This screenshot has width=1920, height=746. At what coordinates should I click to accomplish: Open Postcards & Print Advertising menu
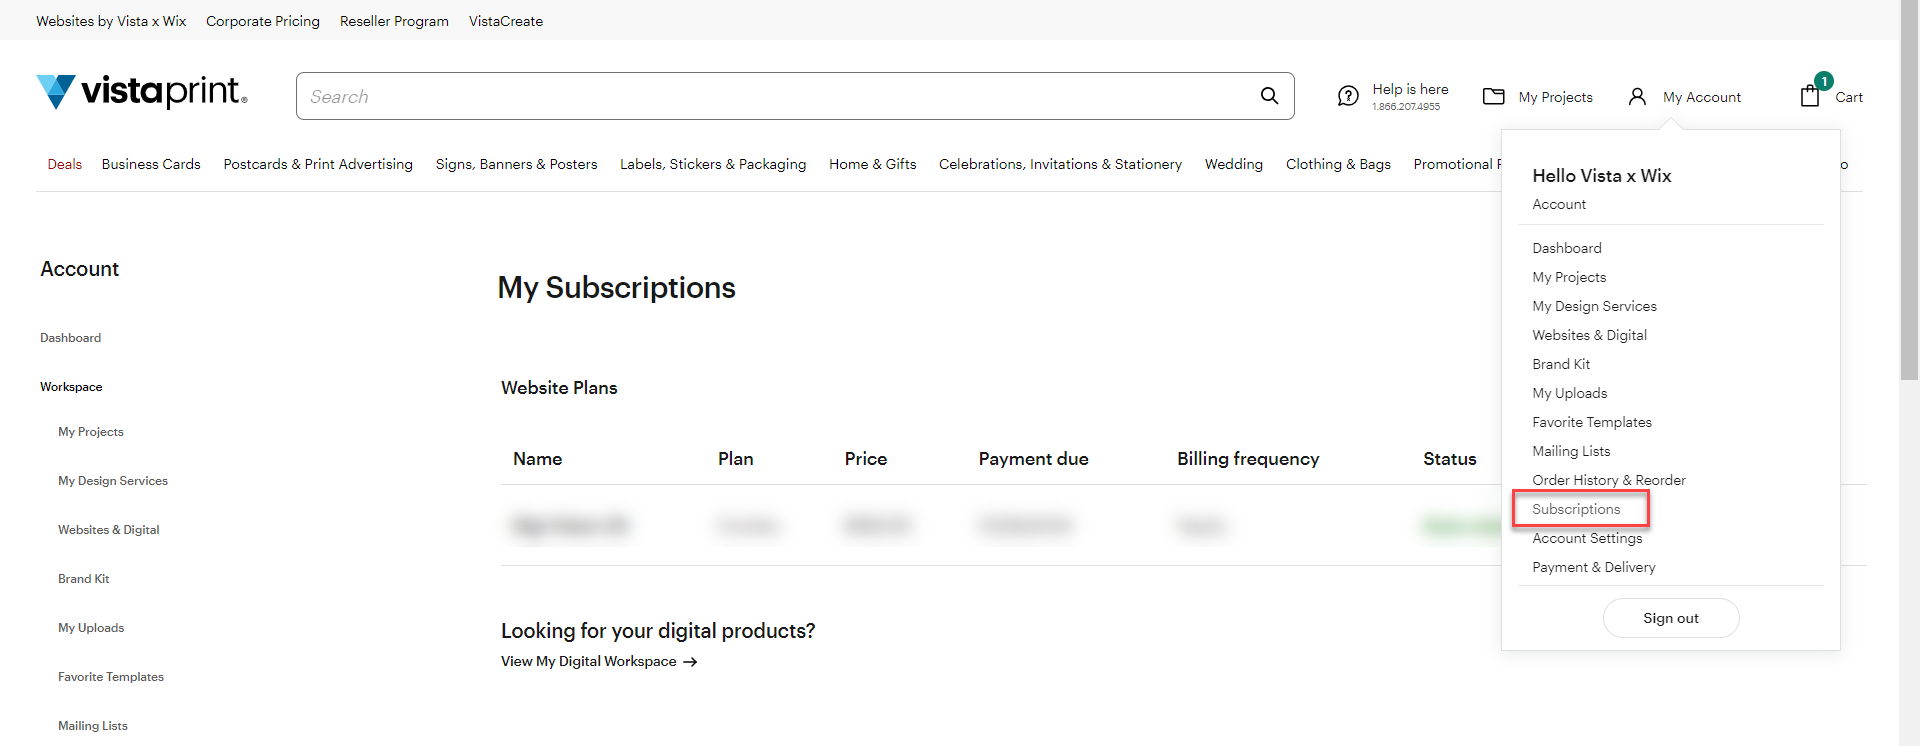pos(318,164)
